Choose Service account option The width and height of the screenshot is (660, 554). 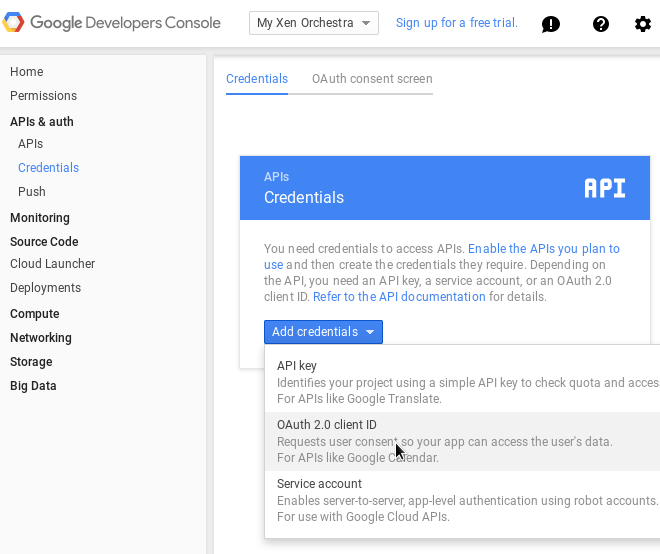[462, 500]
